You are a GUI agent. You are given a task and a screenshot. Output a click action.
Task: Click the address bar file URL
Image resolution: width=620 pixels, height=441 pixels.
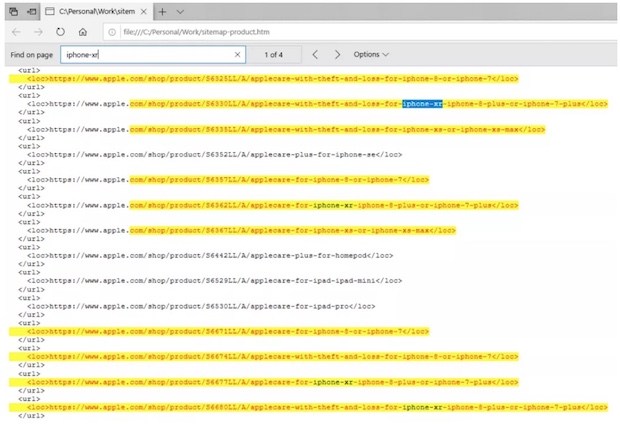(197, 32)
